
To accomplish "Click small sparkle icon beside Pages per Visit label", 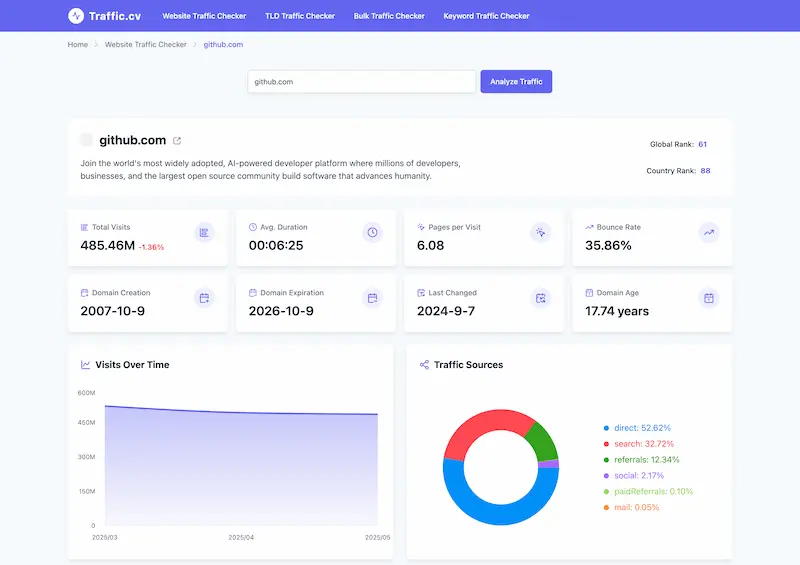I will 421,227.
